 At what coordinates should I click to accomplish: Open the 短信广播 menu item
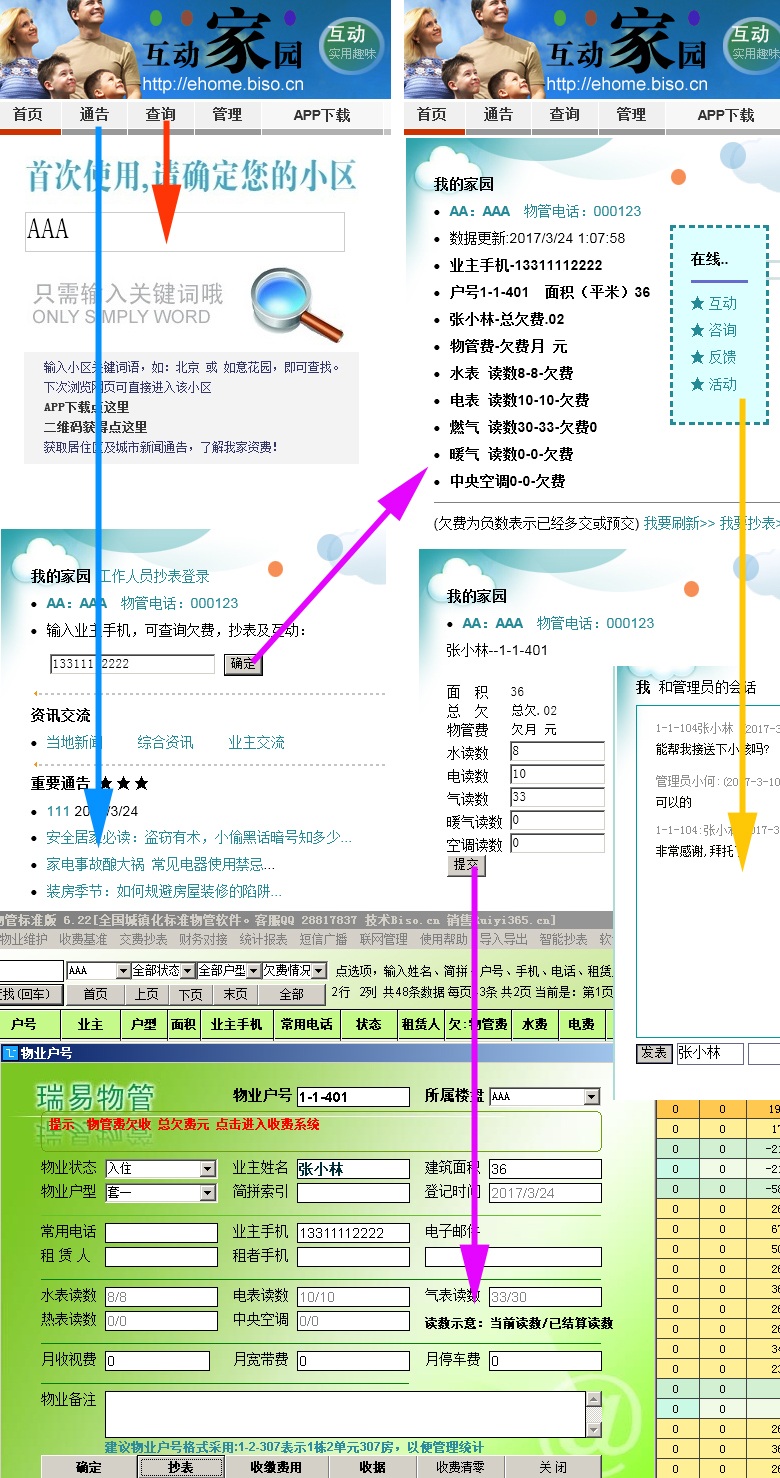click(323, 939)
